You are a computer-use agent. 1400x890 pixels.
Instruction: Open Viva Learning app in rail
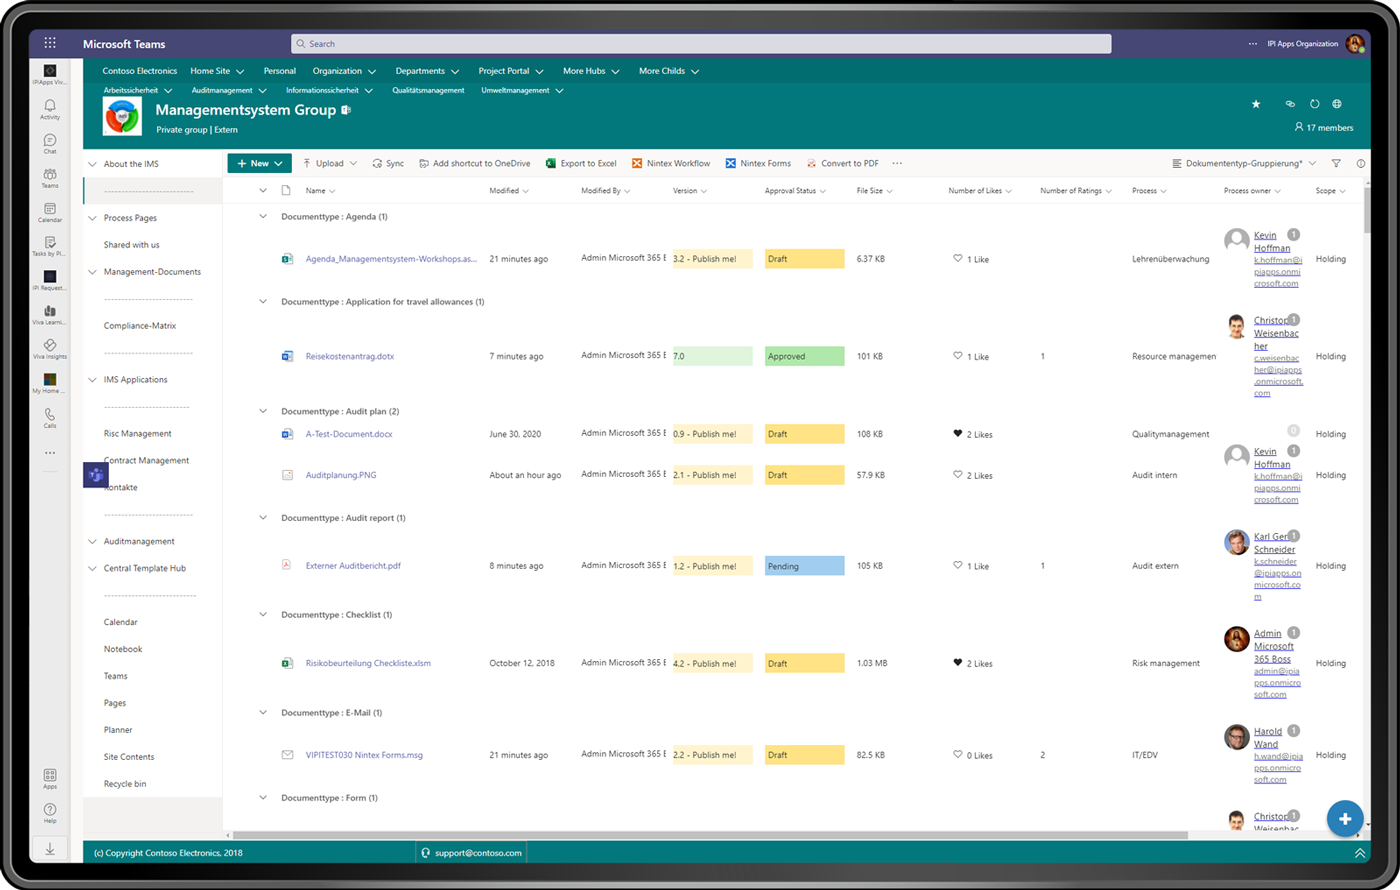(x=50, y=314)
